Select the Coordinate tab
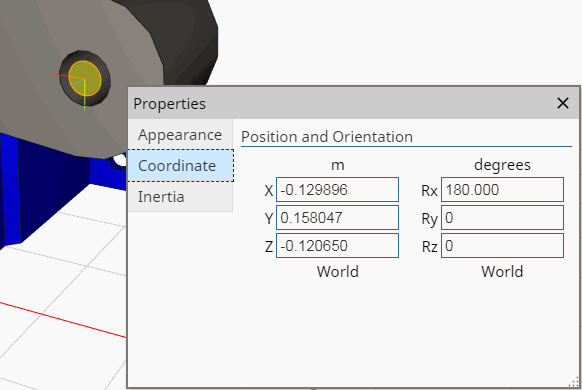Screen dimensions: 582x390 [181, 165]
